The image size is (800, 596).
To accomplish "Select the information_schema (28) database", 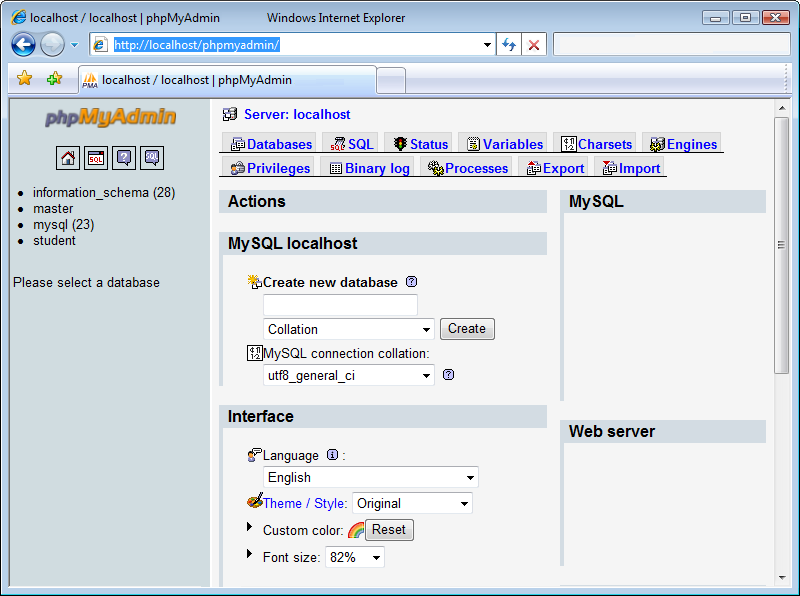I will pos(104,192).
